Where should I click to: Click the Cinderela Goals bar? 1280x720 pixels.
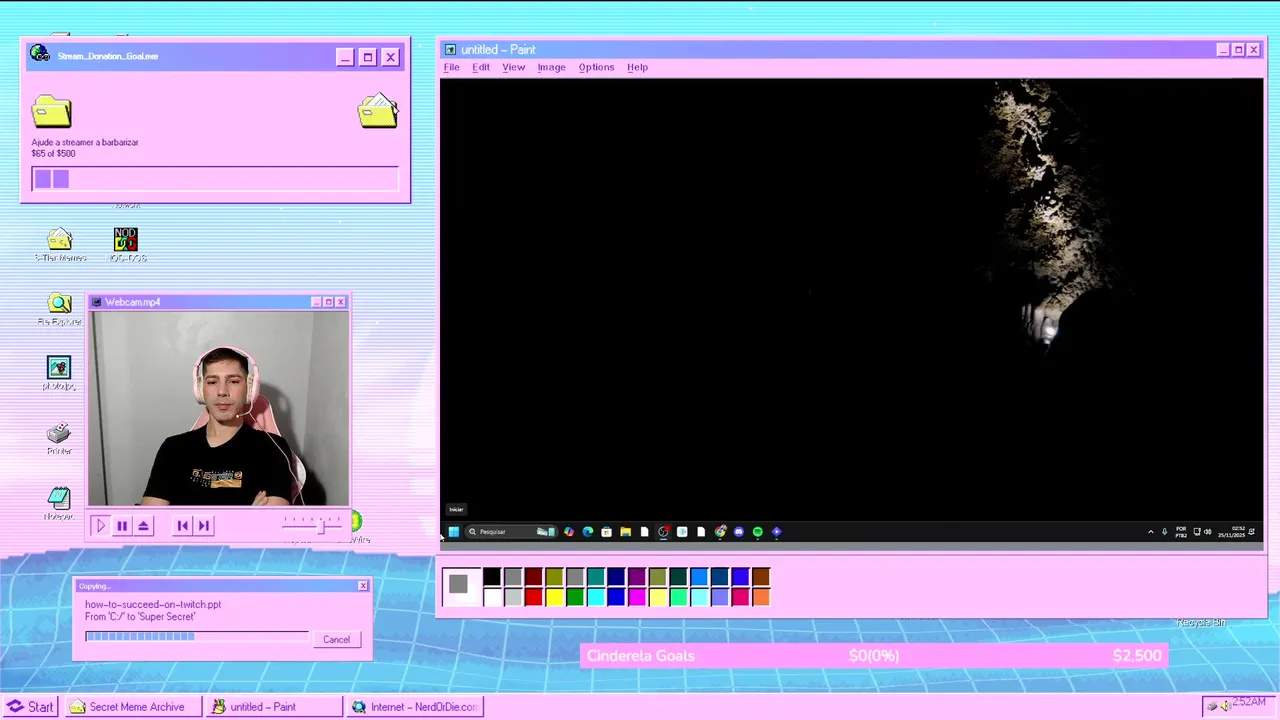pyautogui.click(x=873, y=656)
